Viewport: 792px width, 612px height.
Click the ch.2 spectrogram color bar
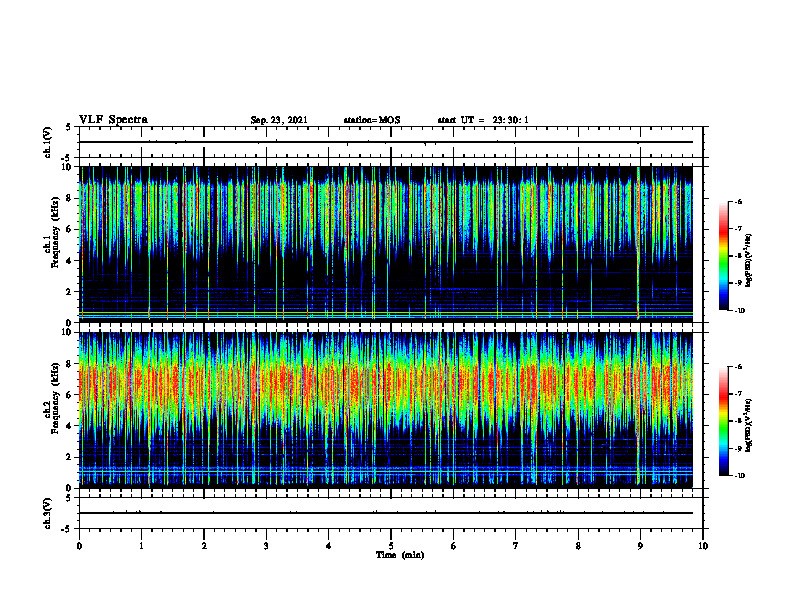pos(723,421)
